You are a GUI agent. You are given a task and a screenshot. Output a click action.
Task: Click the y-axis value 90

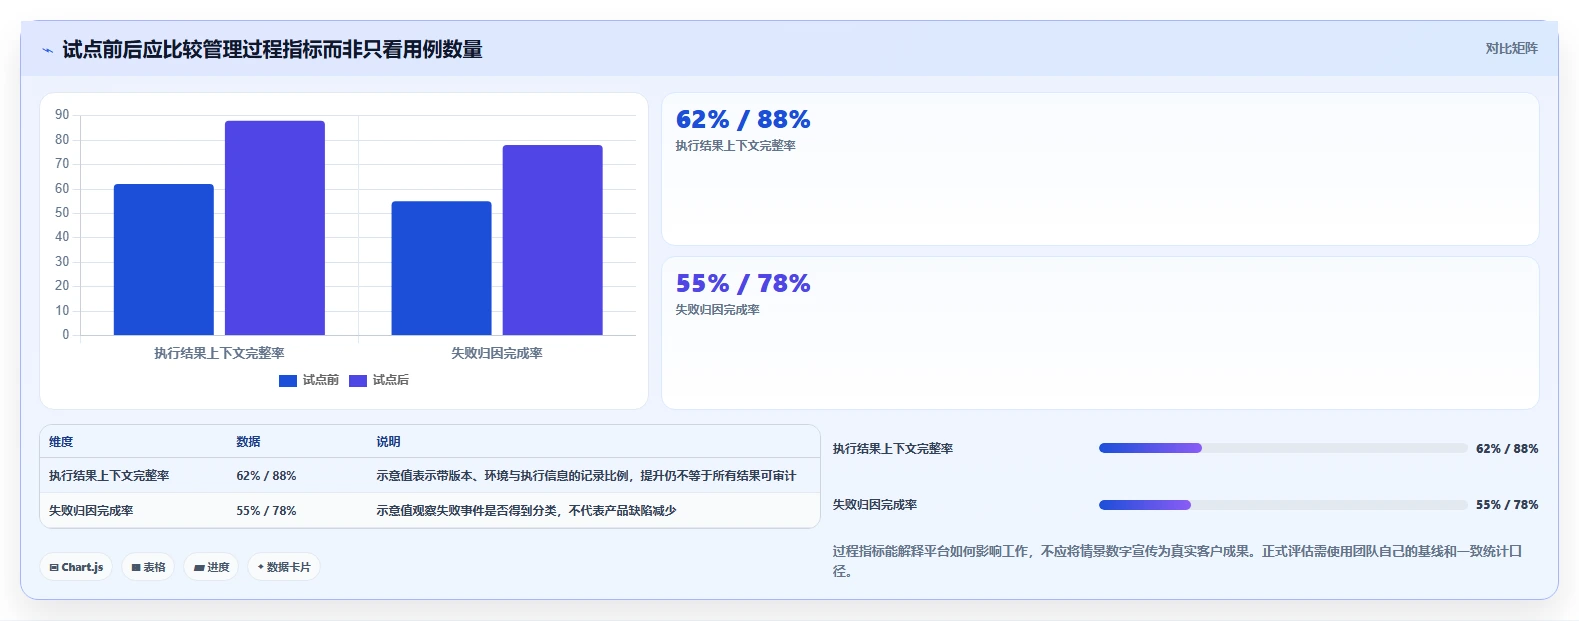click(62, 115)
